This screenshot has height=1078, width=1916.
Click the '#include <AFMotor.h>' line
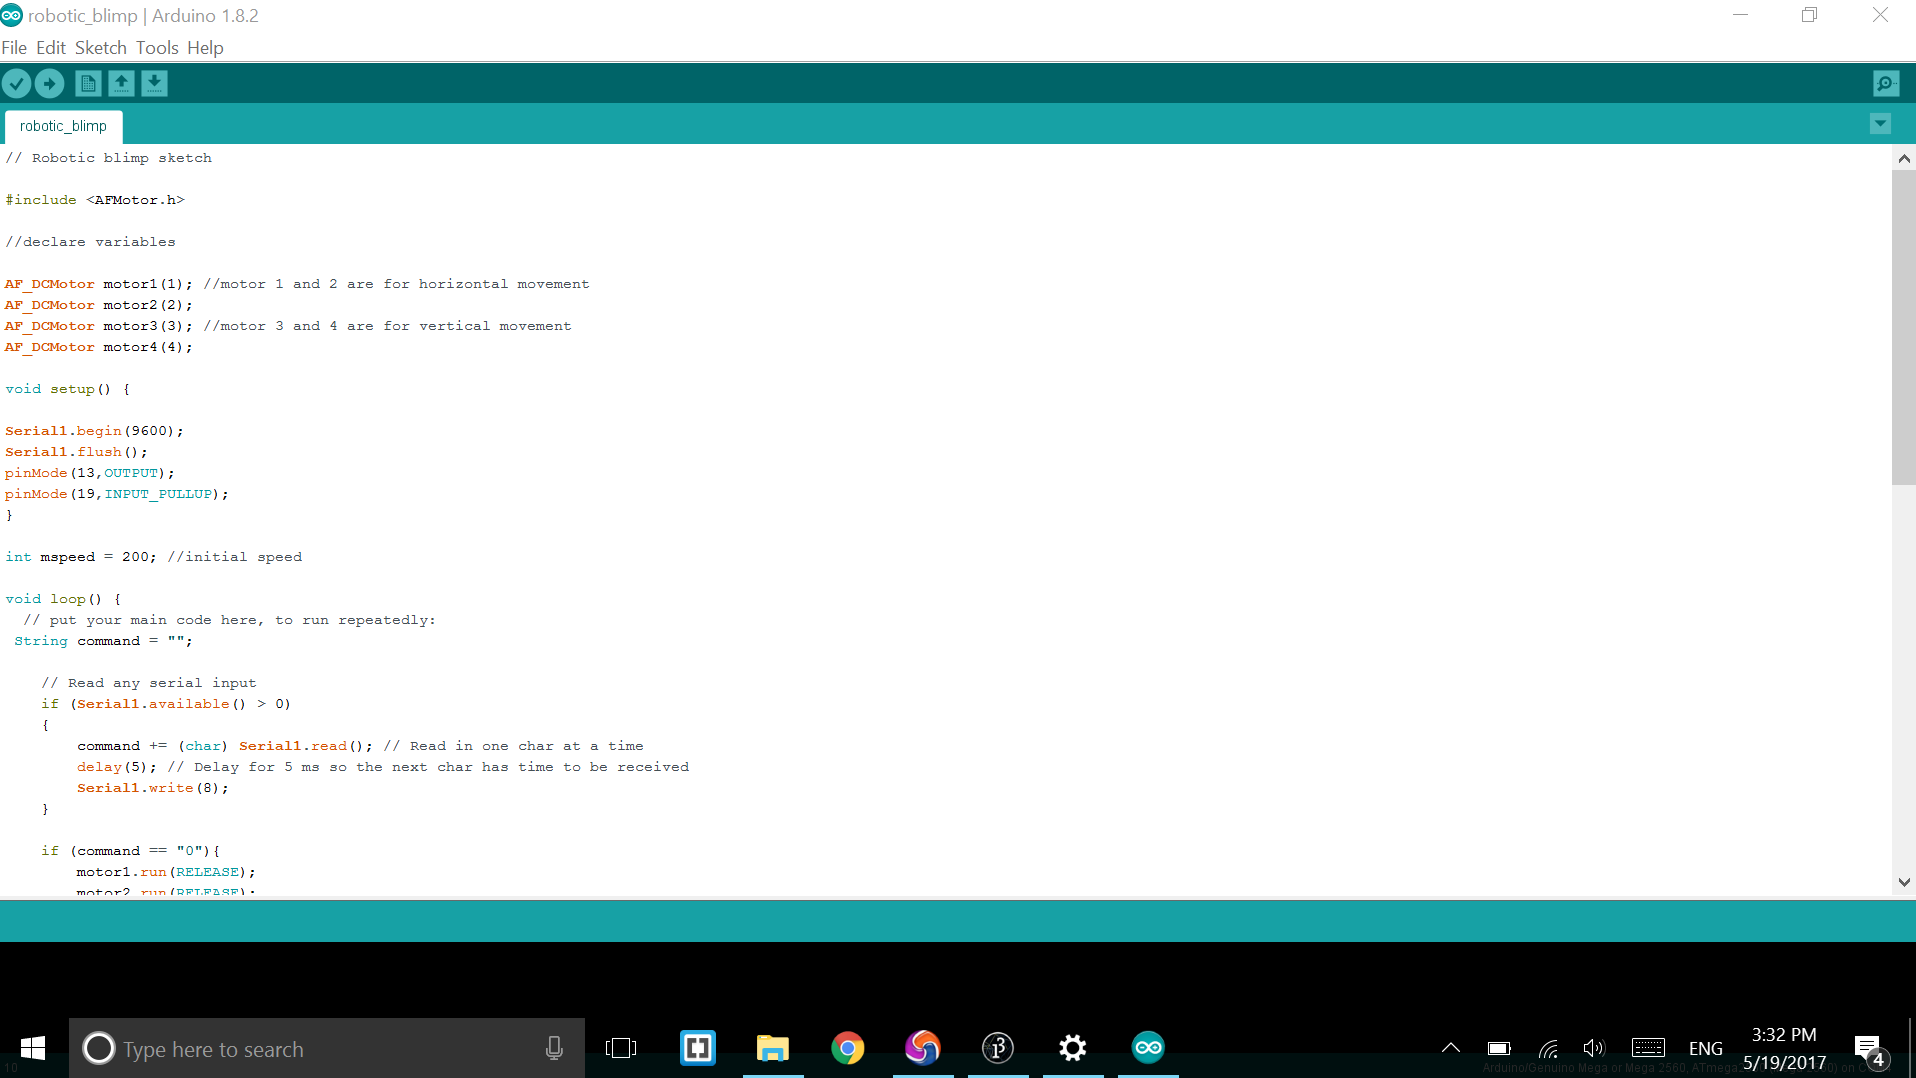coord(95,200)
